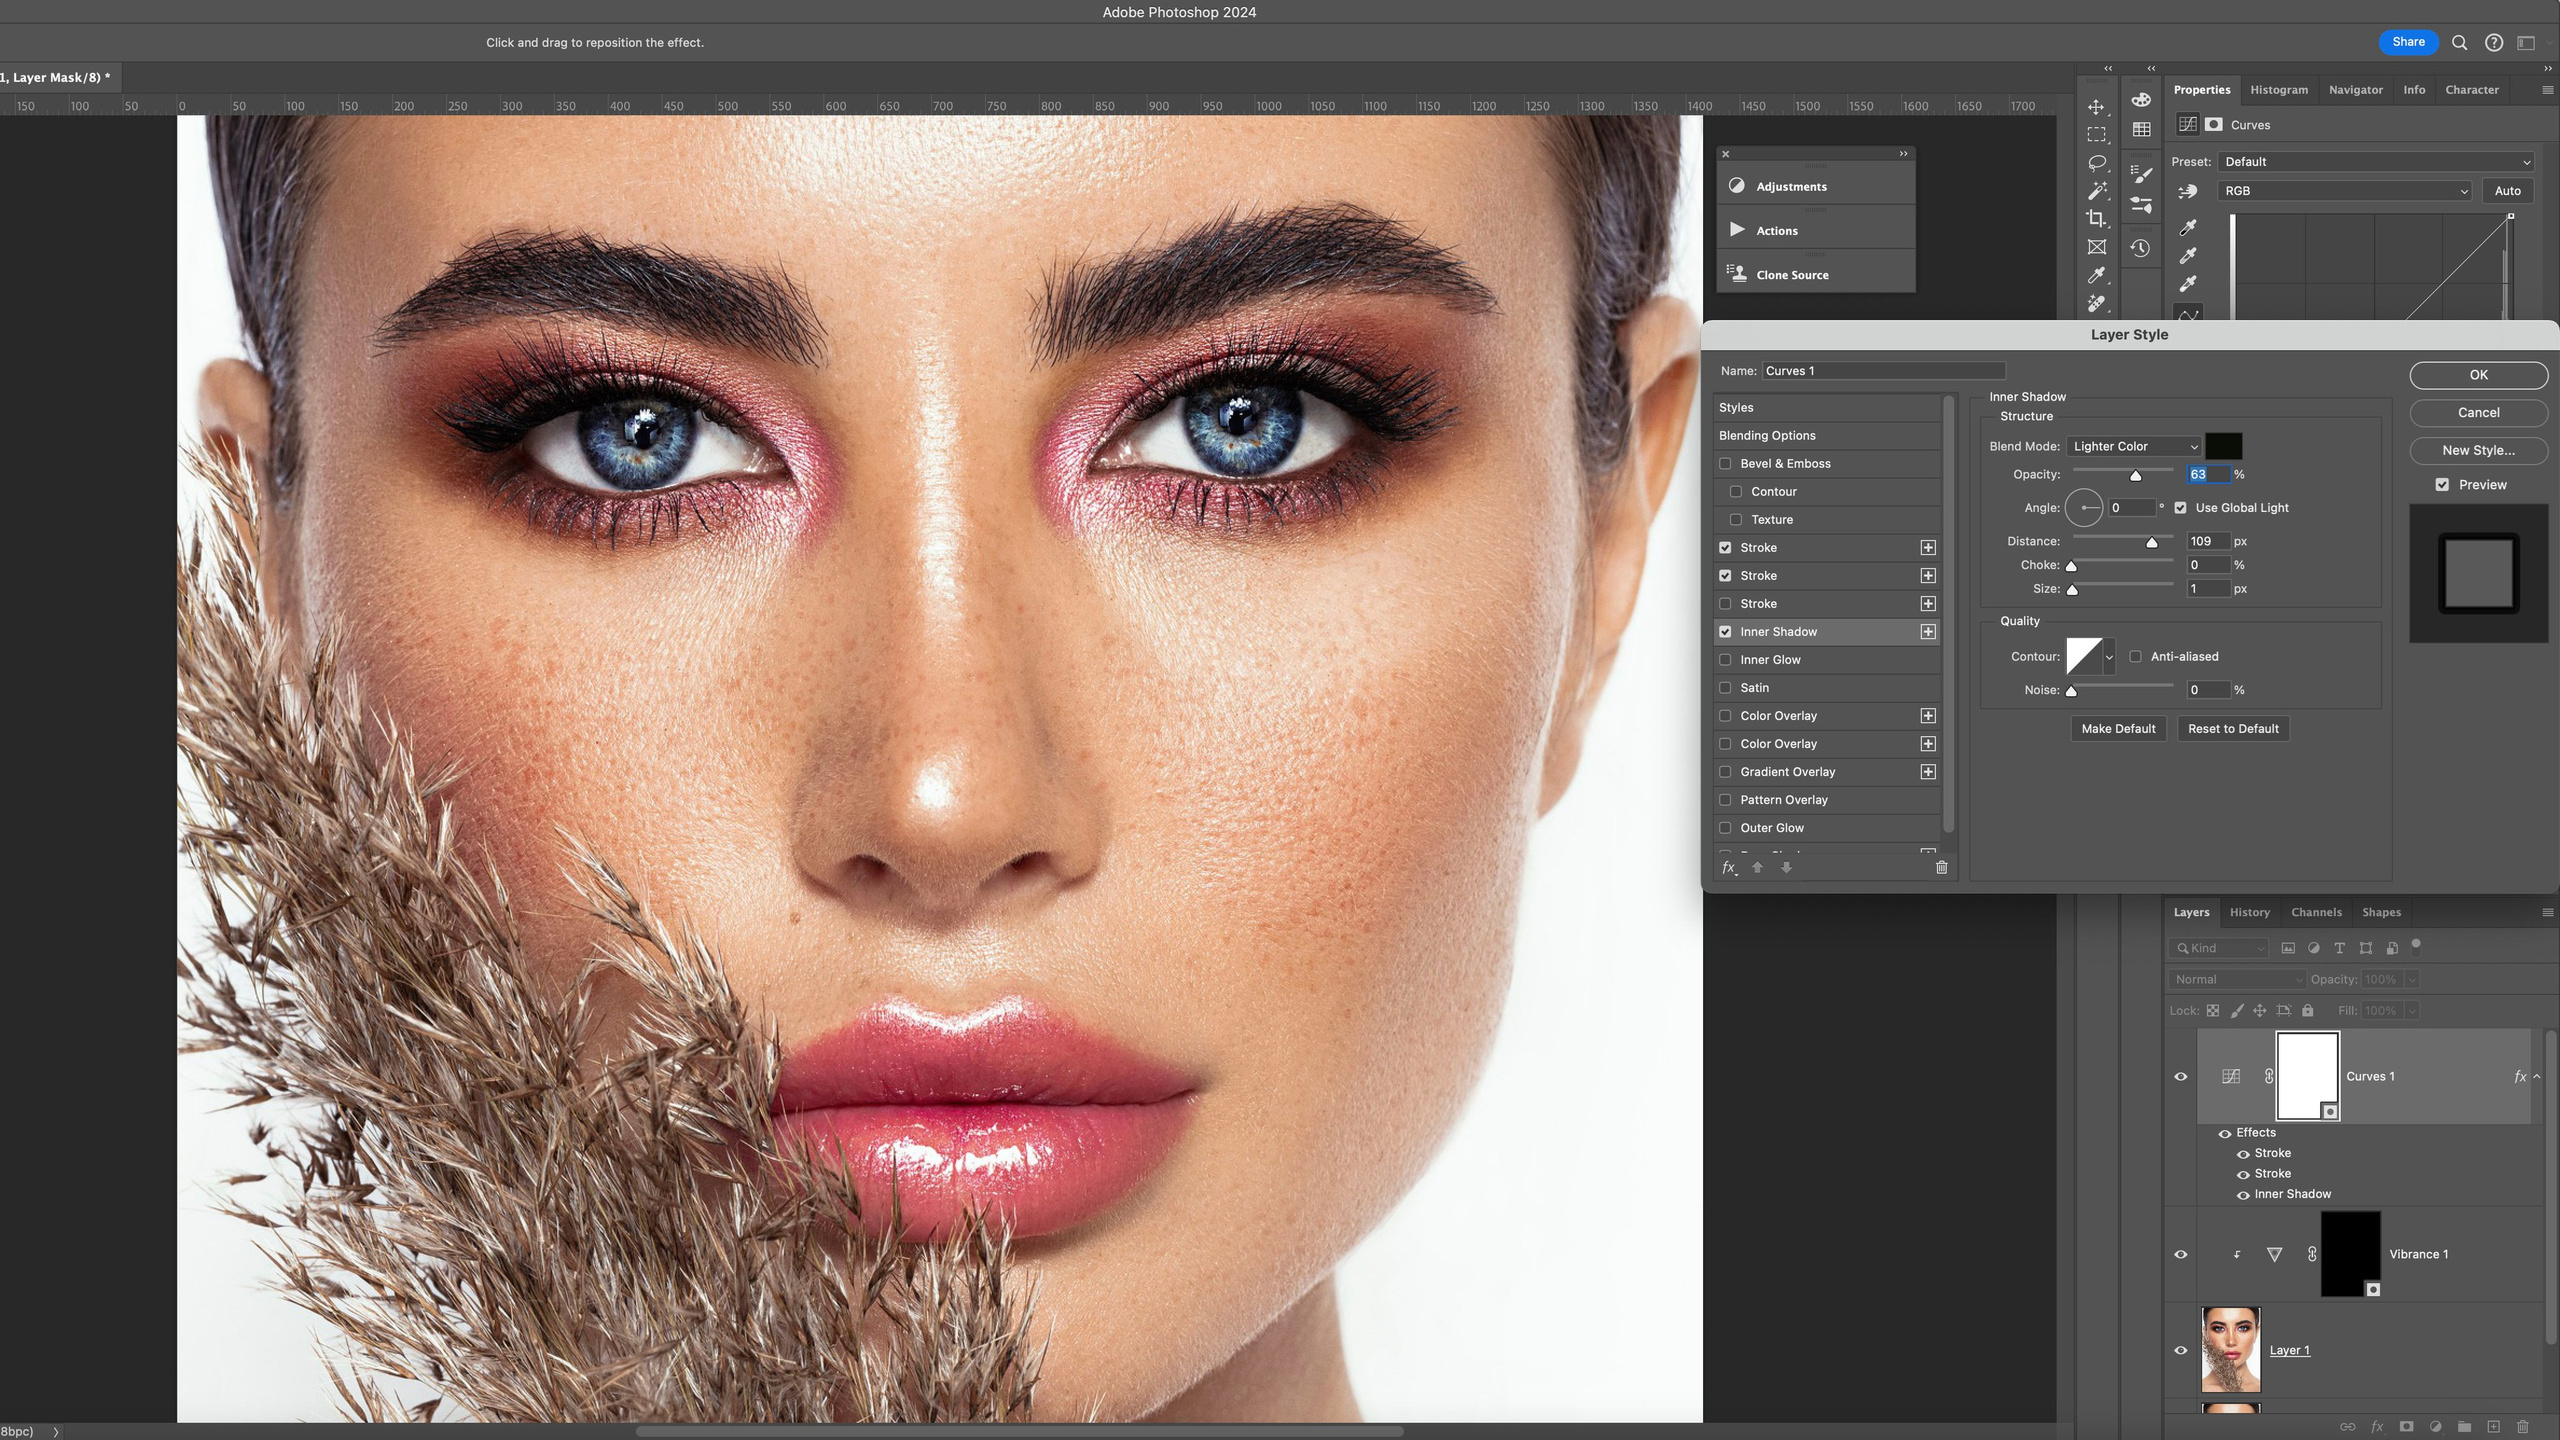The width and height of the screenshot is (2560, 1440).
Task: Select the Crop tool
Action: [x=2096, y=218]
